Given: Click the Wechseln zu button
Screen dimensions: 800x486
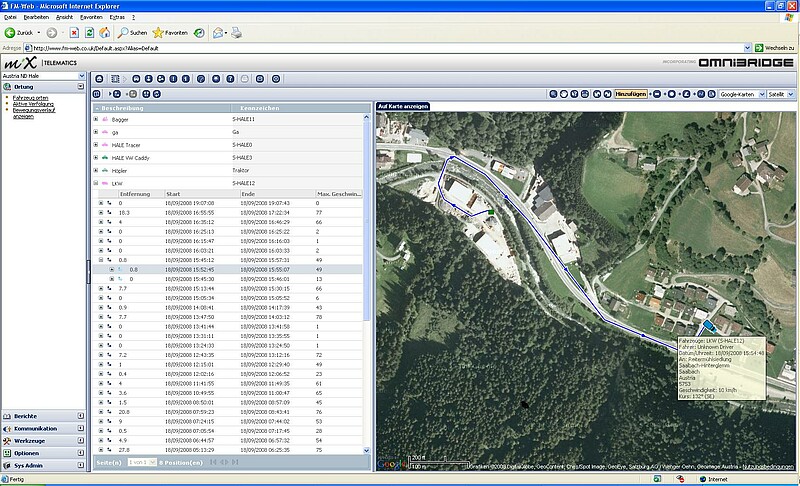Looking at the screenshot, I should [x=775, y=48].
